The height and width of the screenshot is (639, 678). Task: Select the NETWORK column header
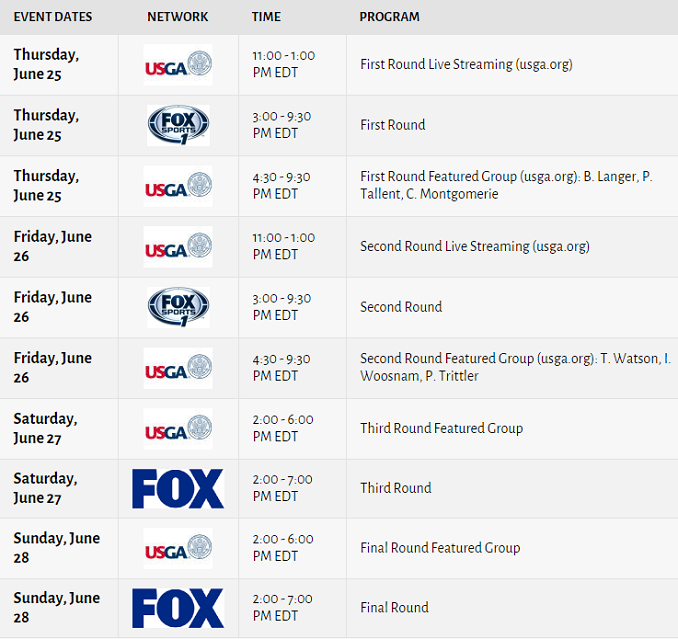(177, 17)
